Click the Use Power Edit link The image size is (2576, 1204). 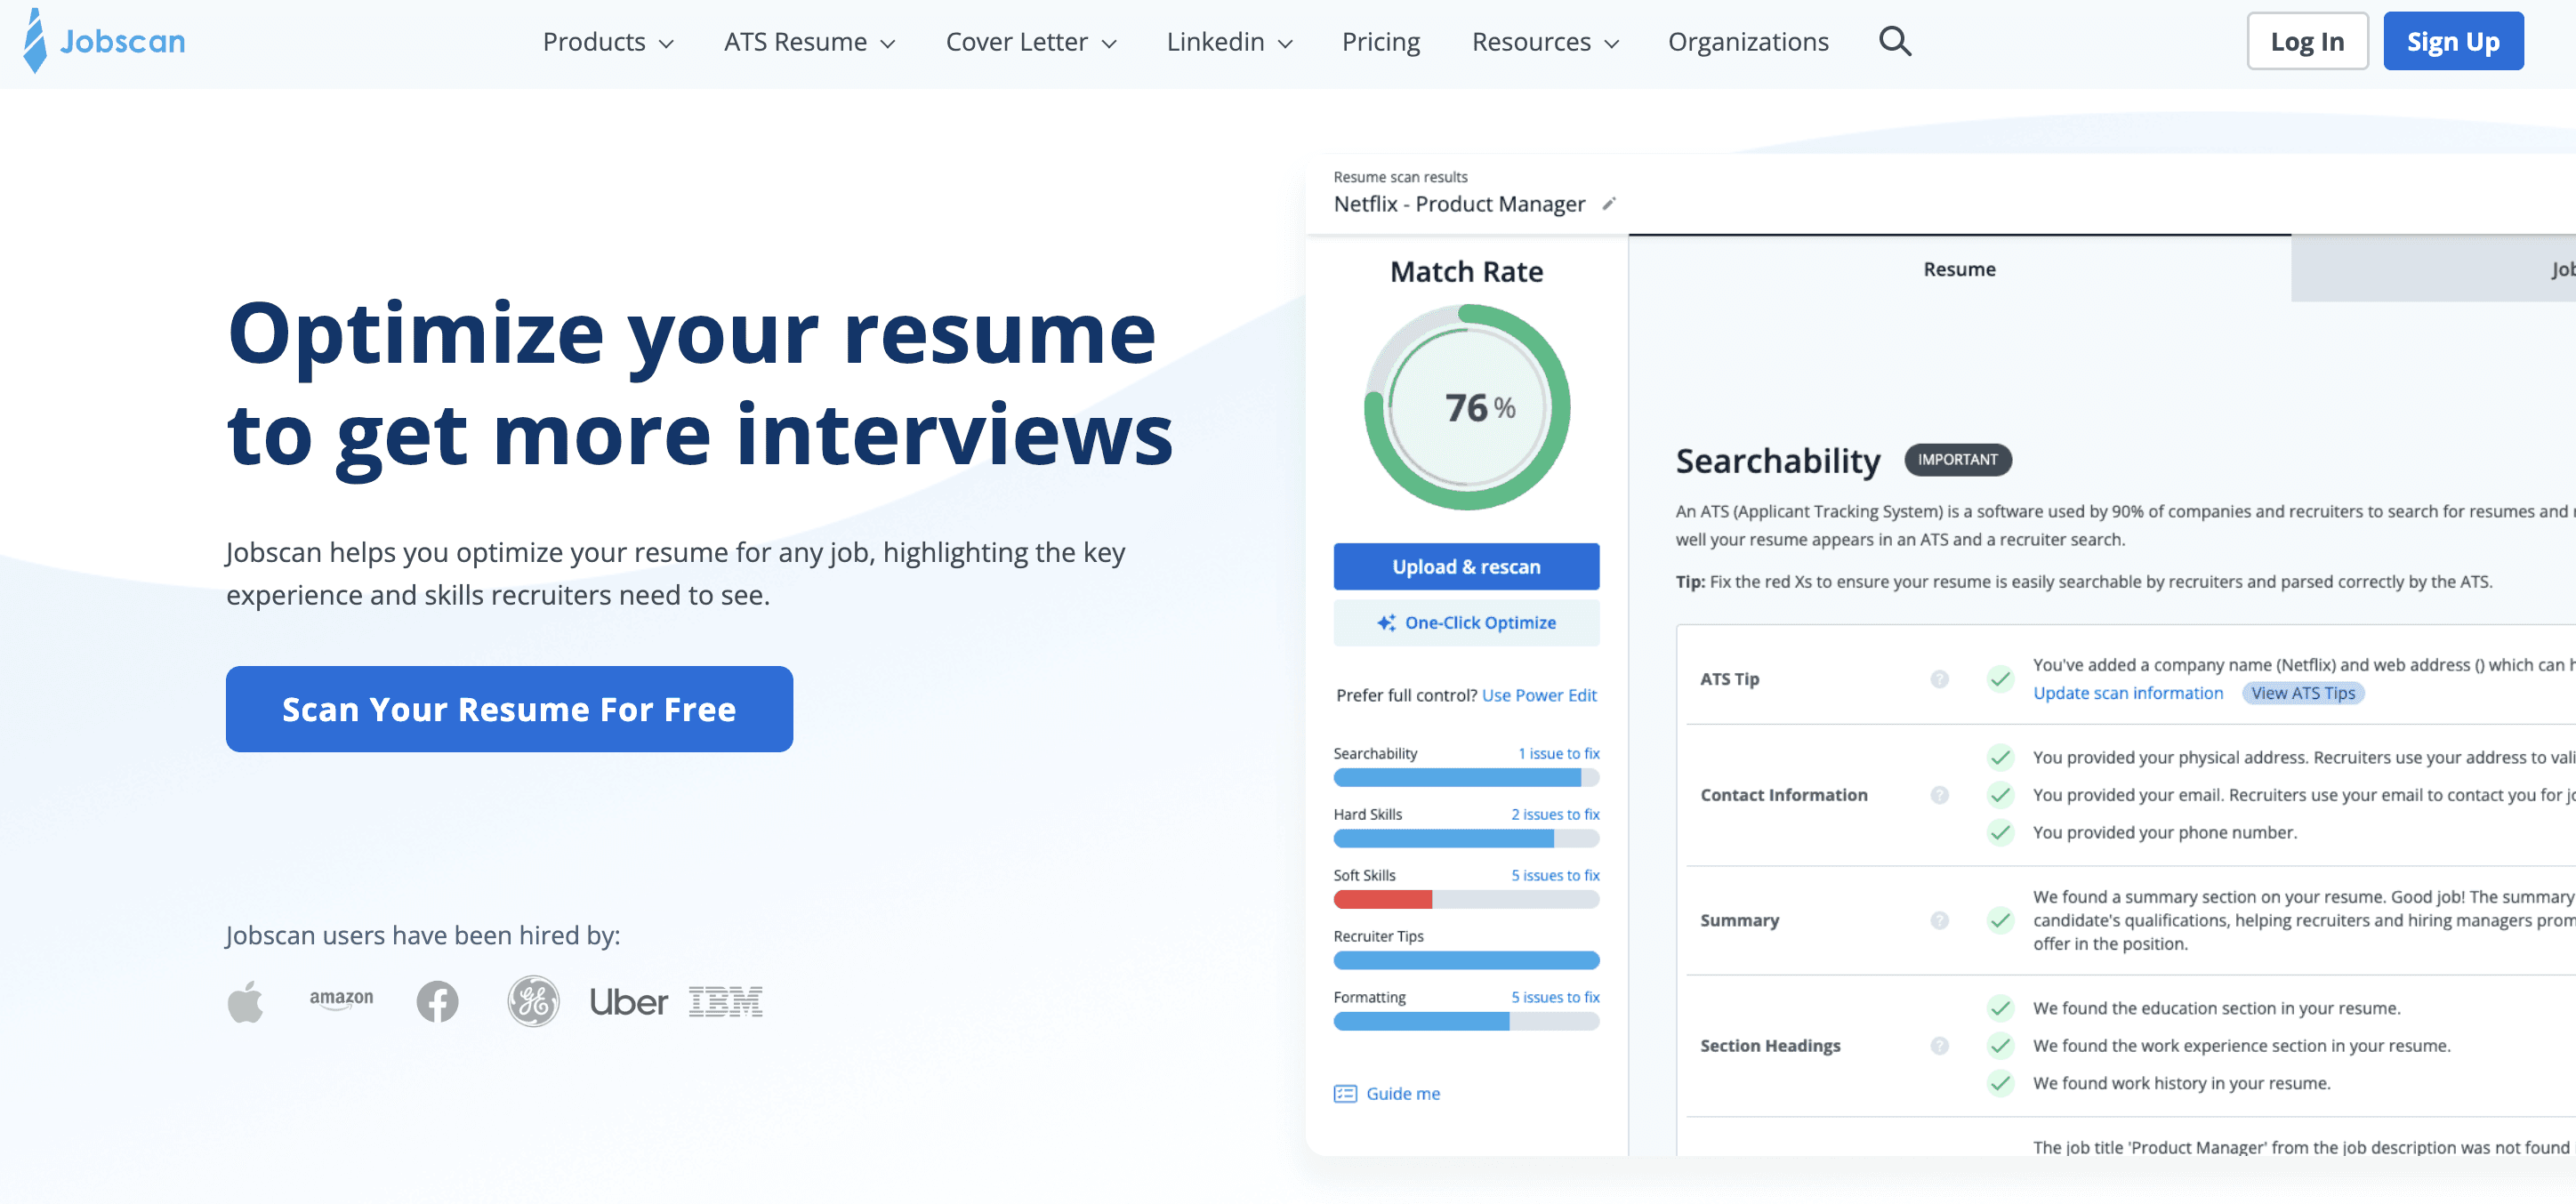click(x=1538, y=695)
